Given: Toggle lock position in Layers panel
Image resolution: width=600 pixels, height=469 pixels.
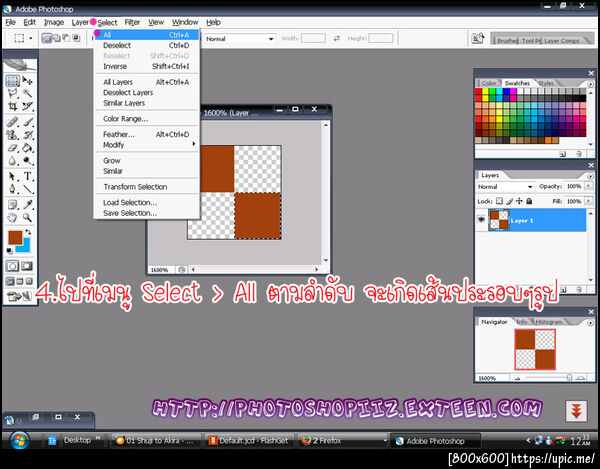Looking at the screenshot, I should pyautogui.click(x=519, y=201).
